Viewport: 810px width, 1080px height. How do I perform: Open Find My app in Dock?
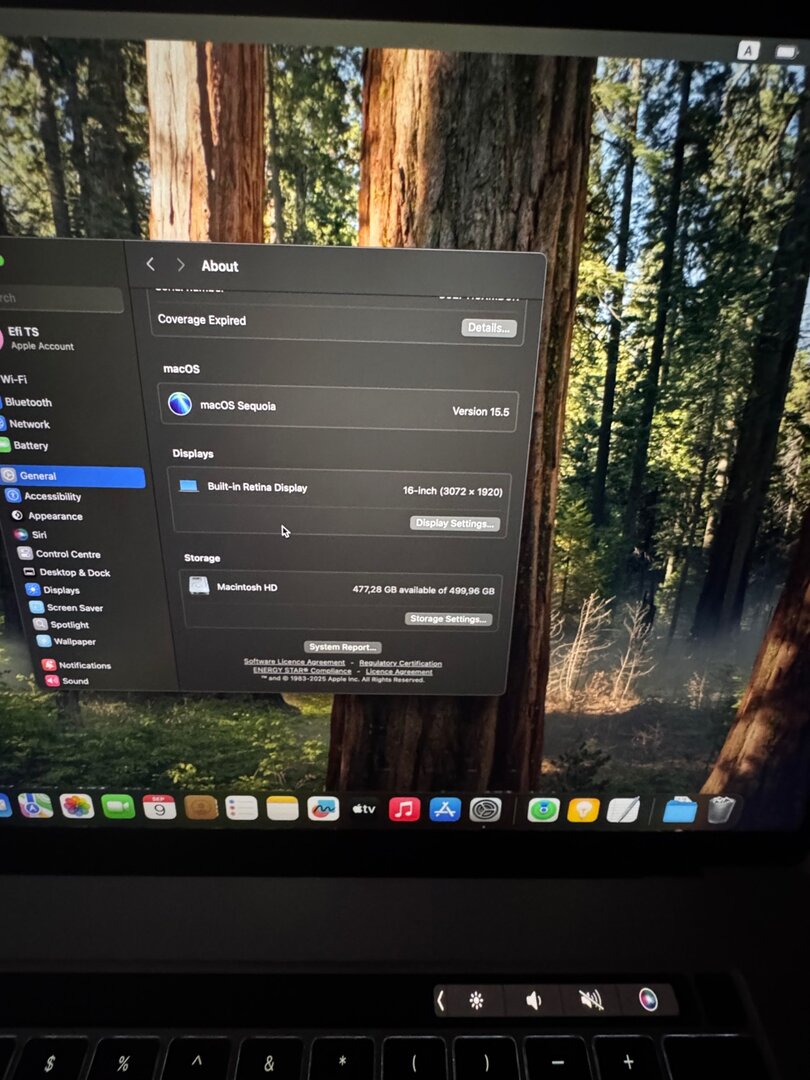543,811
